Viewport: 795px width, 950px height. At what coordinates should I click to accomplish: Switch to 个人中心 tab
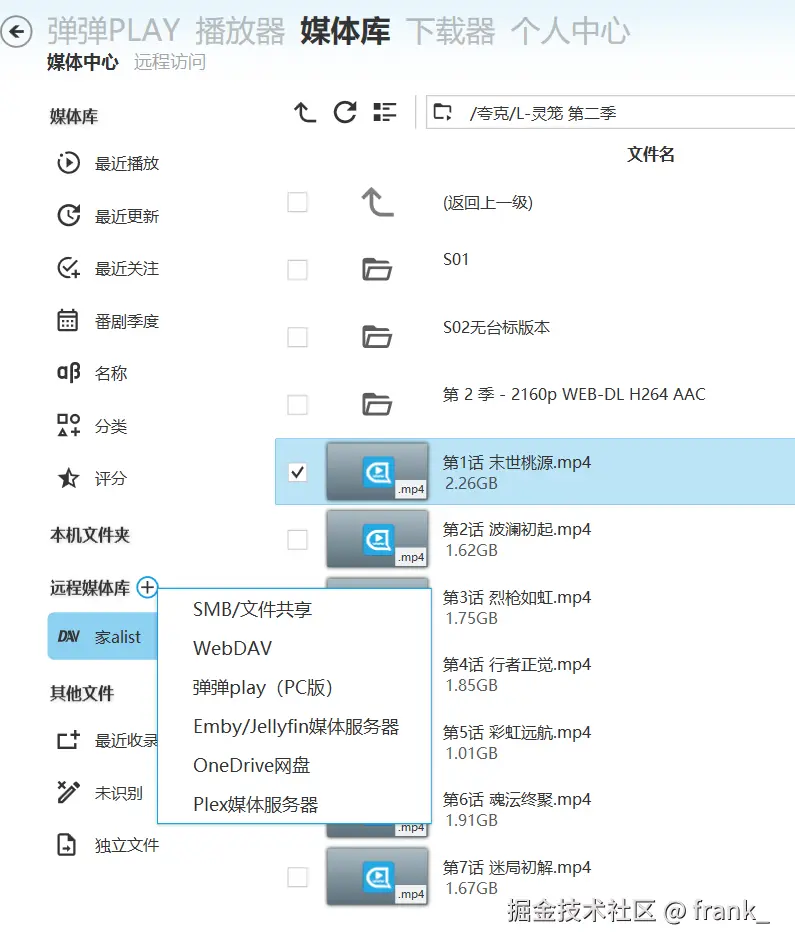570,31
